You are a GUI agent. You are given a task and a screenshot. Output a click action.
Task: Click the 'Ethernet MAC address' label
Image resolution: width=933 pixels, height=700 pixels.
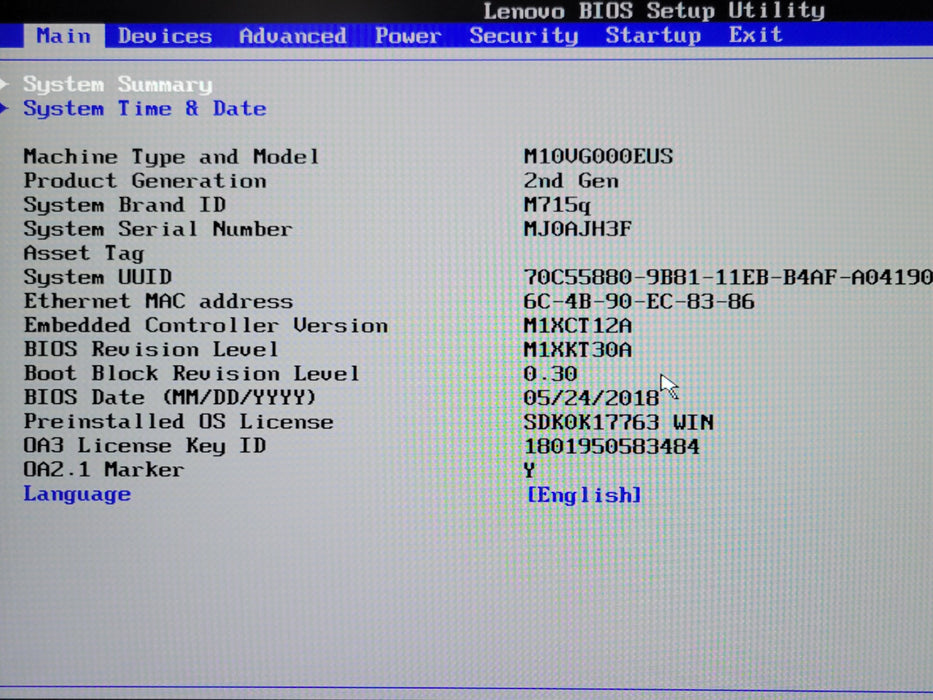tap(158, 301)
